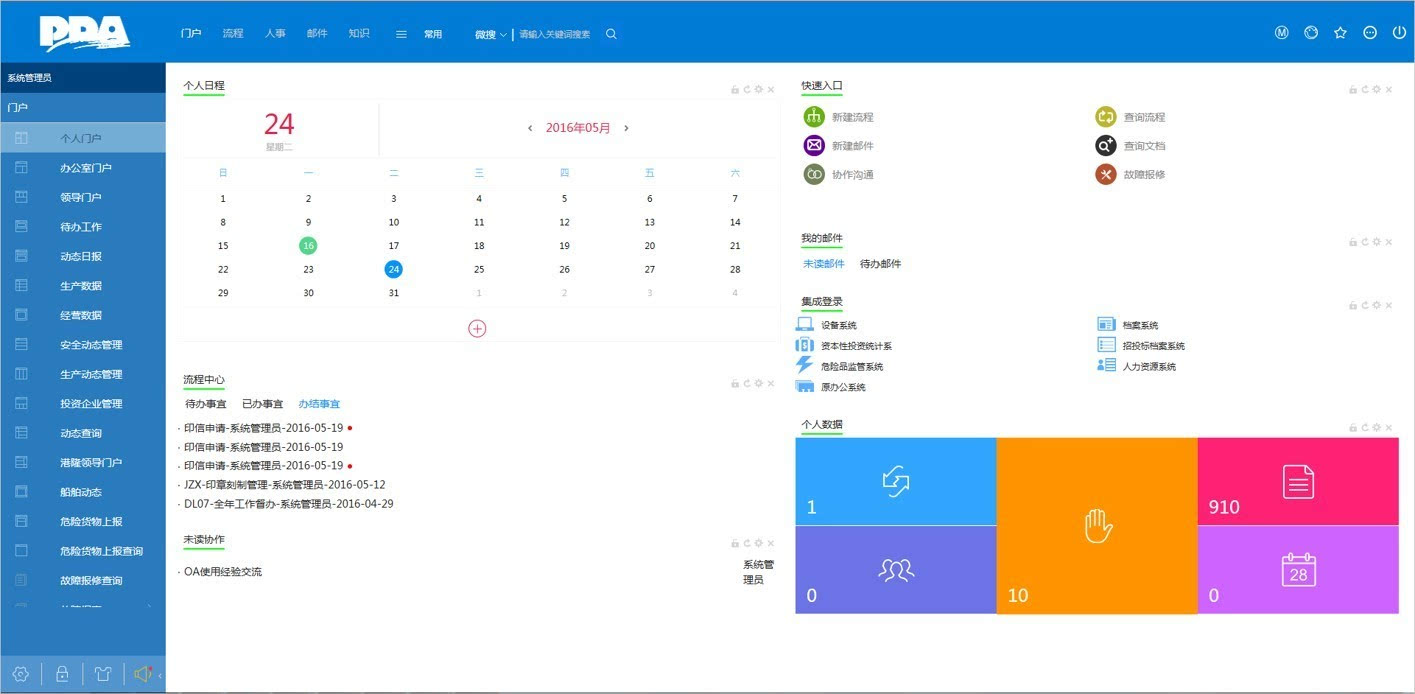Open OA使用经验交流 collaboration link
Screen dimensions: 1415x694
pyautogui.click(x=223, y=572)
